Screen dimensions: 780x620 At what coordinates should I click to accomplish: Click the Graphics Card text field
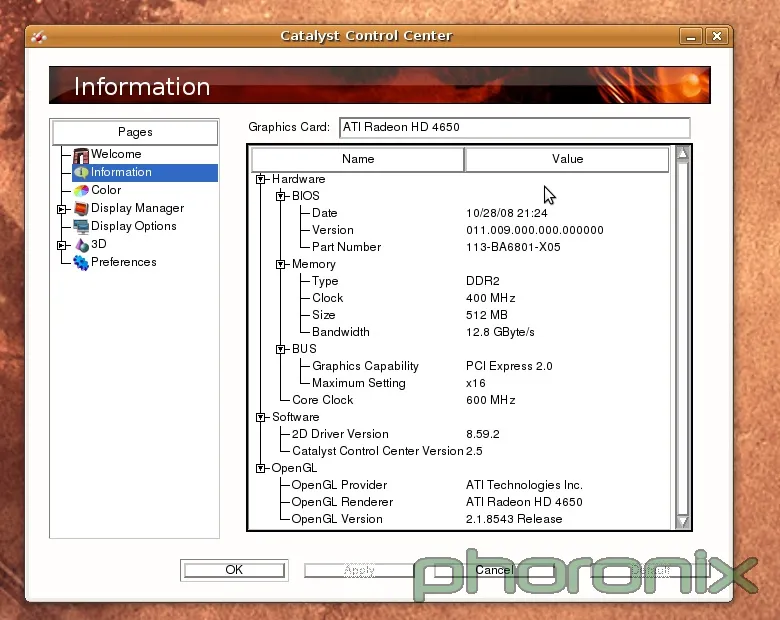tap(514, 128)
